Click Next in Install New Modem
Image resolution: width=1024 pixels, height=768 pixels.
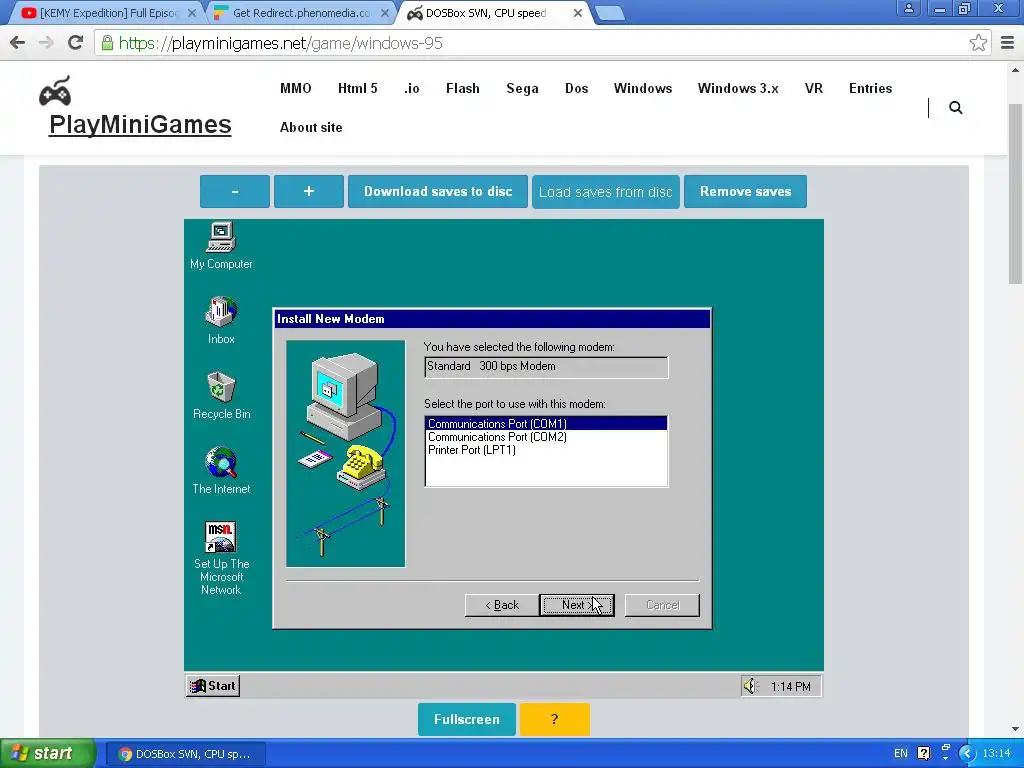577,605
